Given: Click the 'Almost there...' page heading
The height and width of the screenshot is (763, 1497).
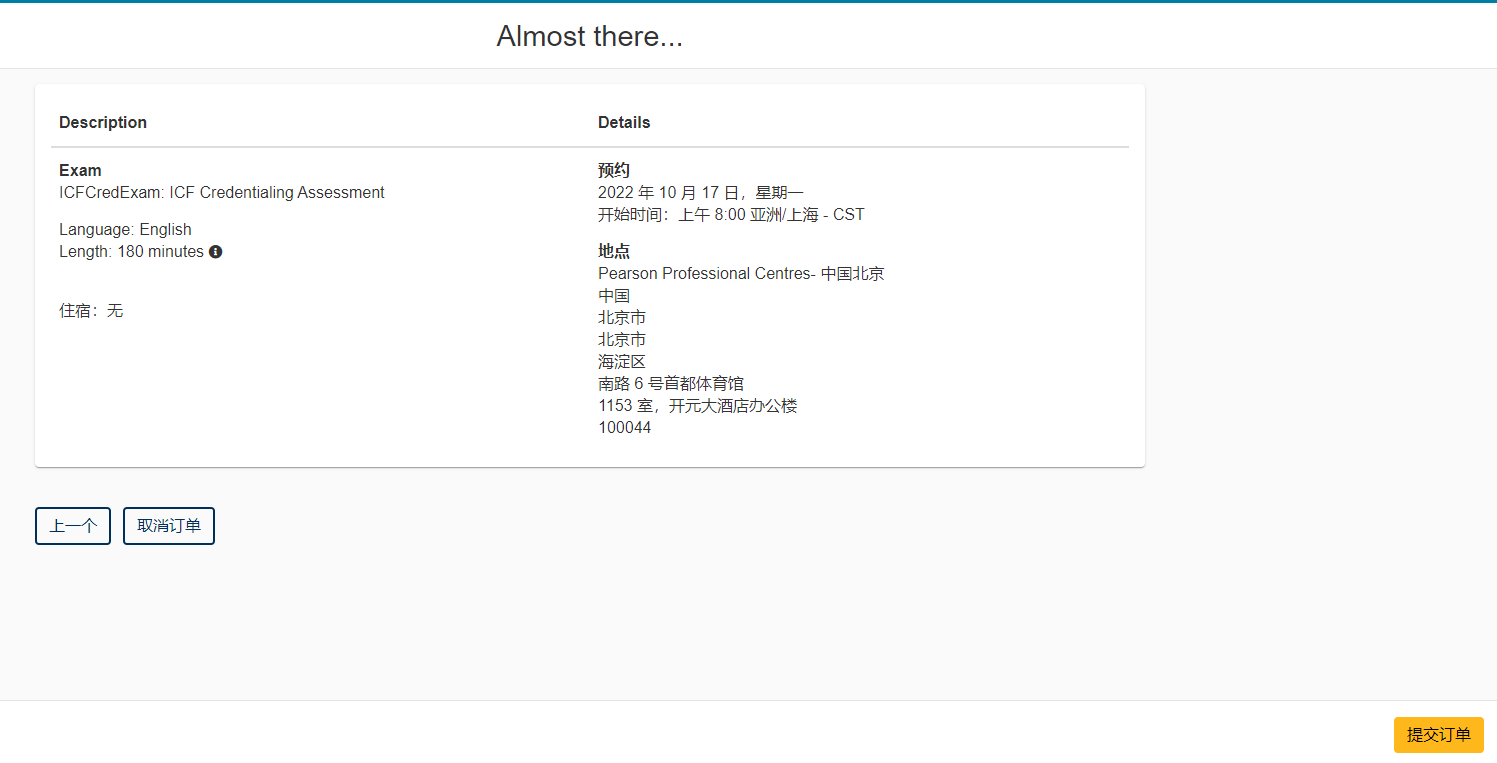Looking at the screenshot, I should pyautogui.click(x=589, y=37).
